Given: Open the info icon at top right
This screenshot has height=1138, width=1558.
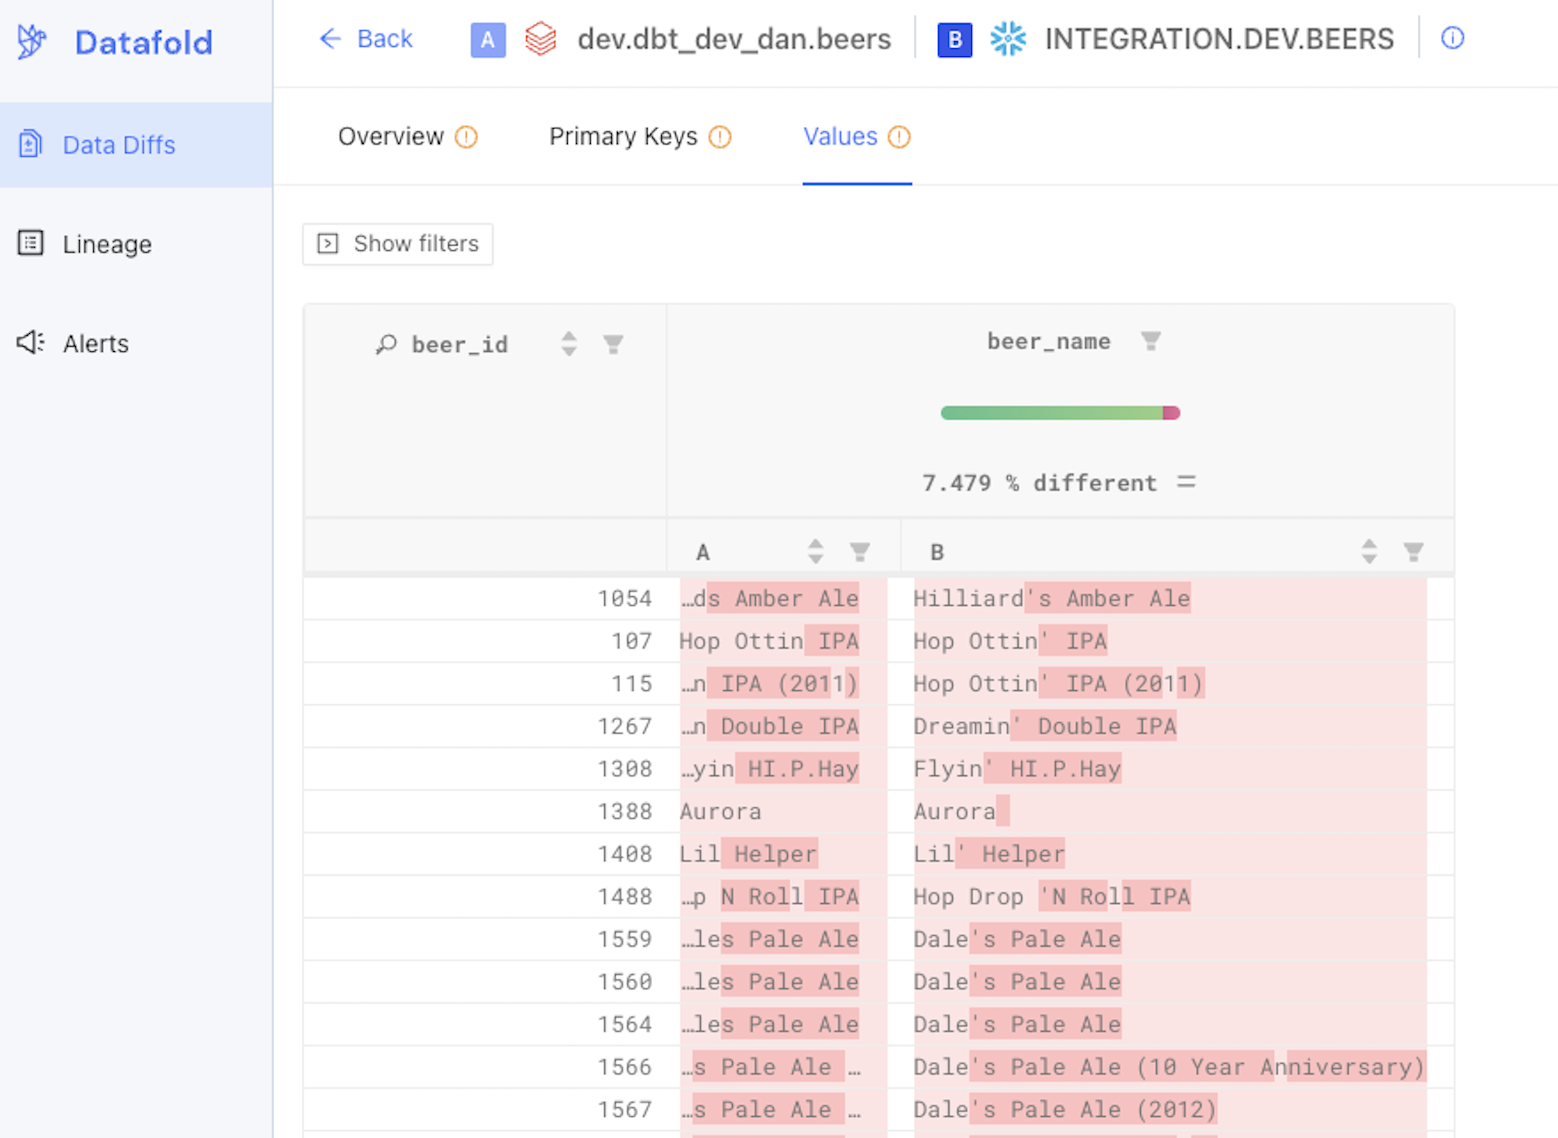Looking at the screenshot, I should [x=1452, y=37].
